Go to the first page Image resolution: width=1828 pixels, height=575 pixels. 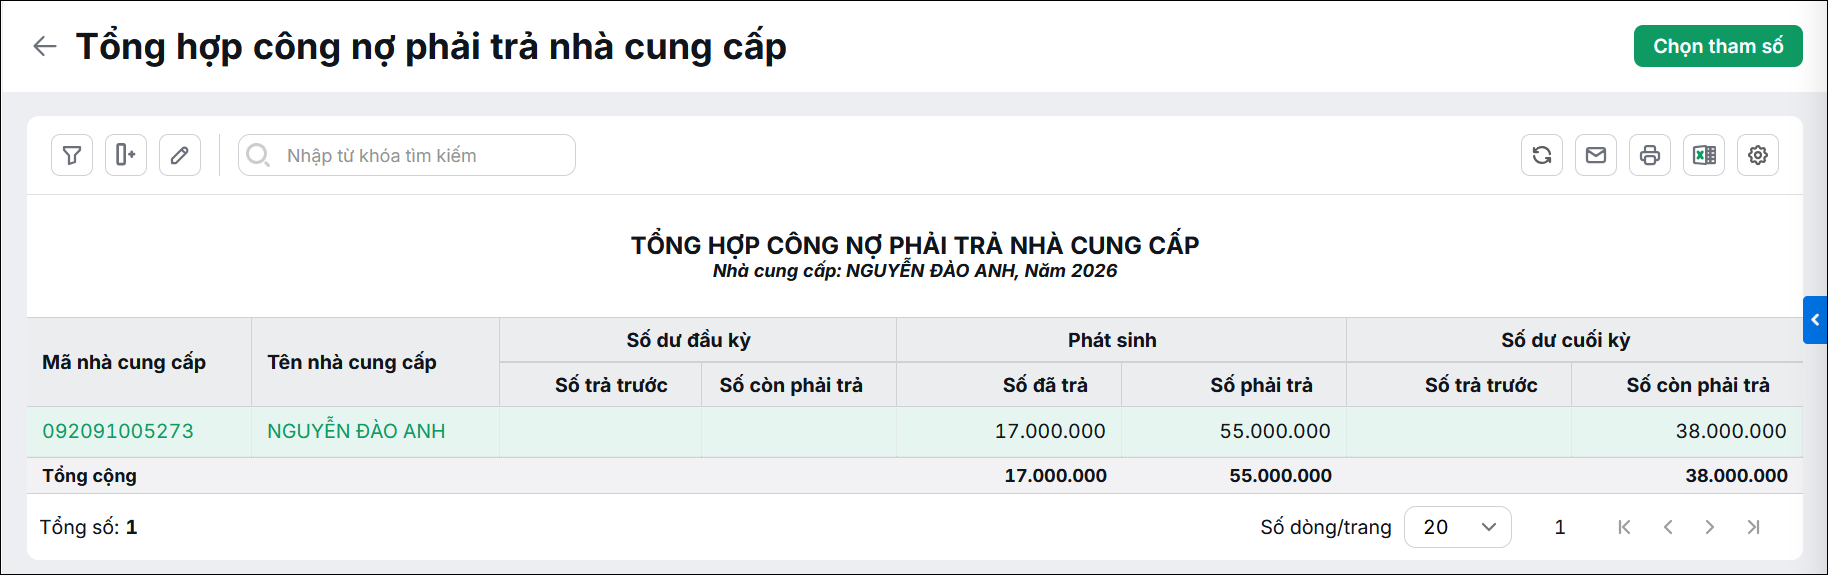[1624, 527]
